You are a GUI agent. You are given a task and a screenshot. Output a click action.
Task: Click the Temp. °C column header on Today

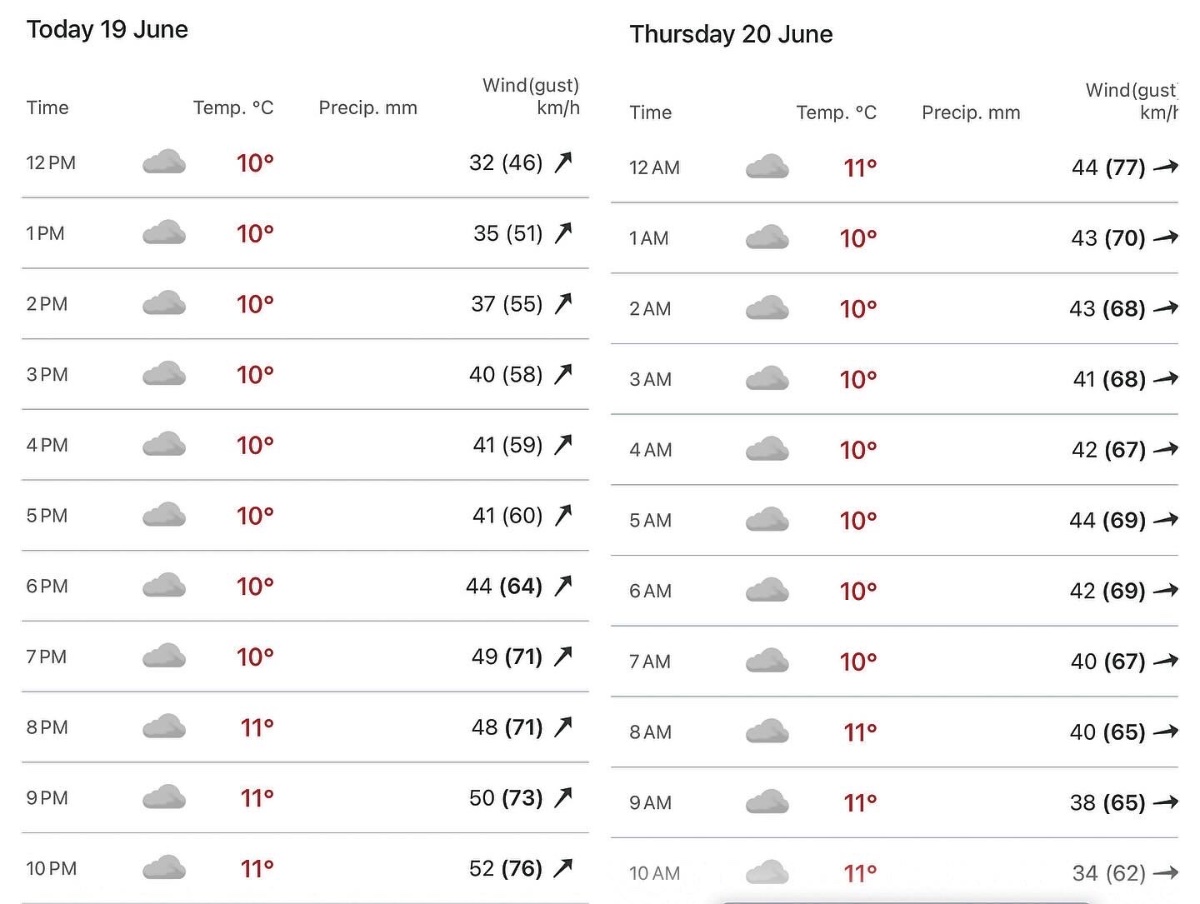pos(233,108)
